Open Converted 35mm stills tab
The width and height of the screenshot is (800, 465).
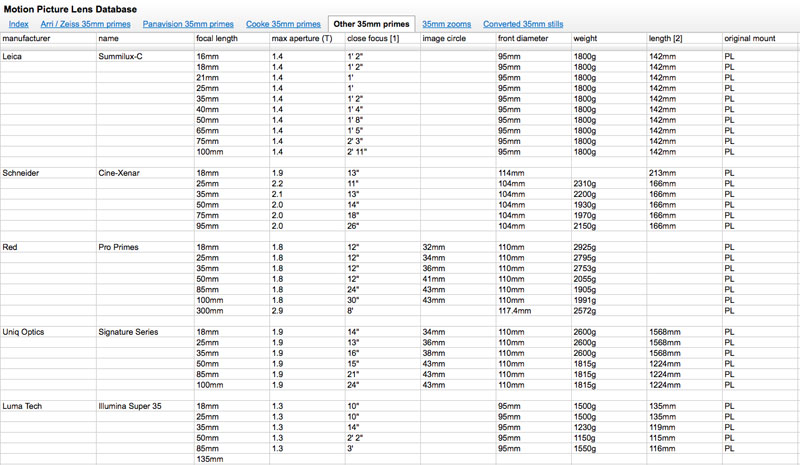point(523,24)
